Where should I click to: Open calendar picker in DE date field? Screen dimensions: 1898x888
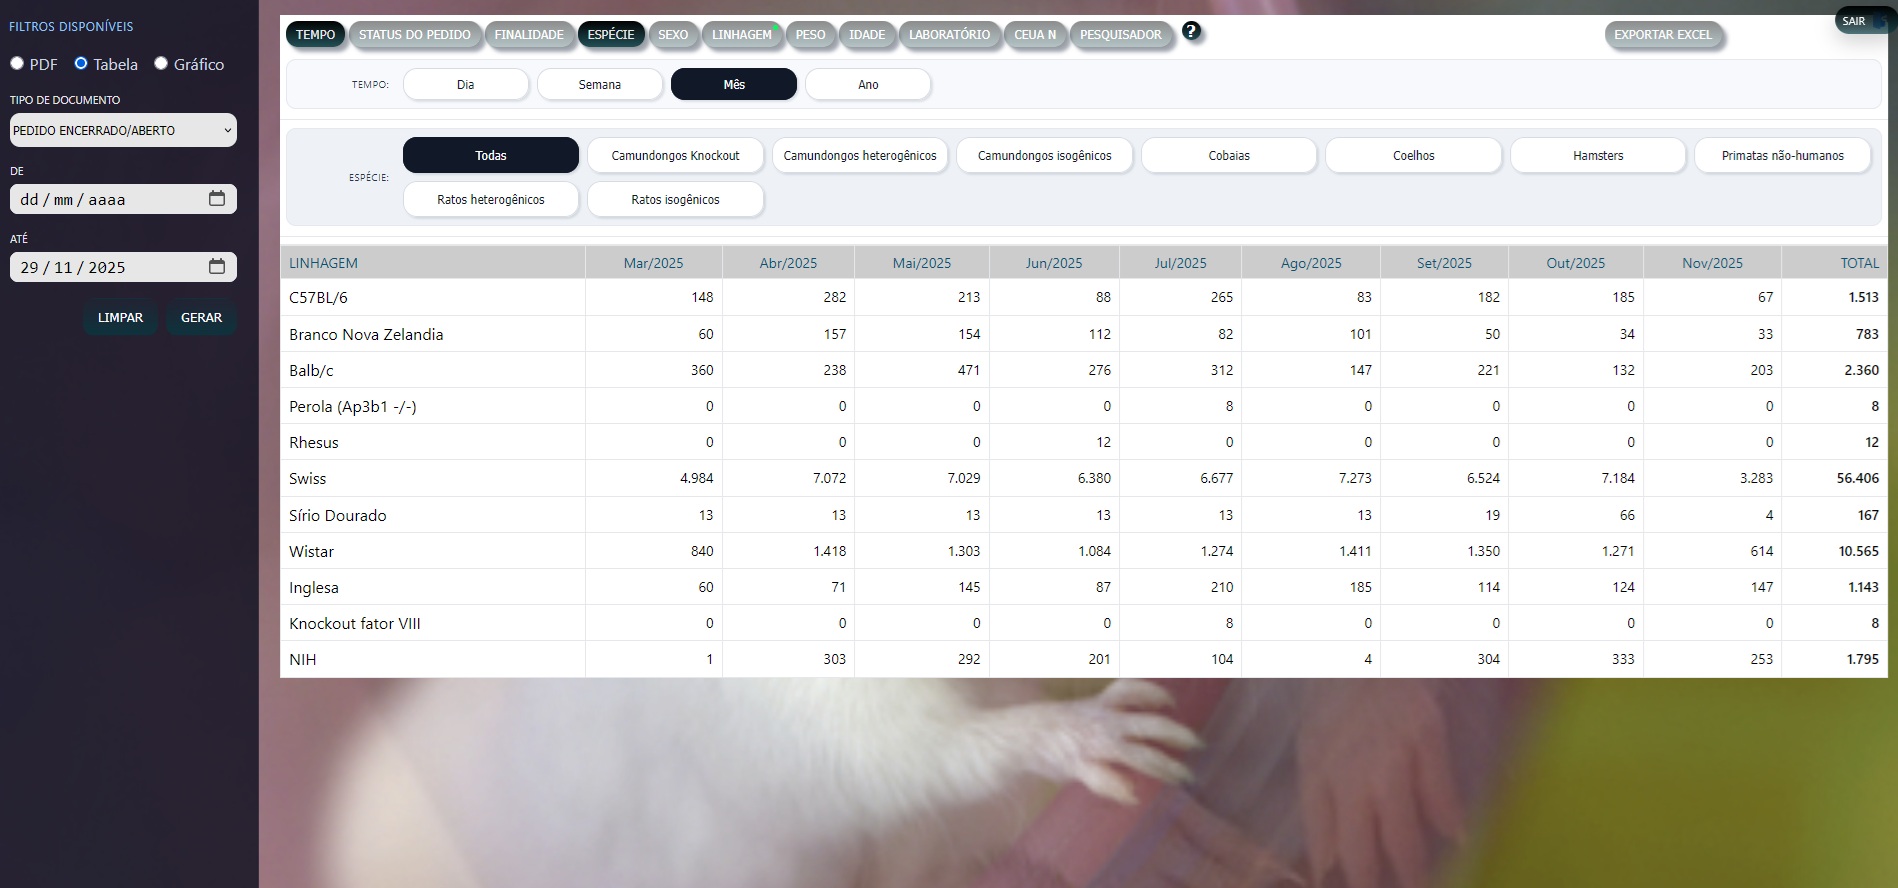click(x=217, y=199)
